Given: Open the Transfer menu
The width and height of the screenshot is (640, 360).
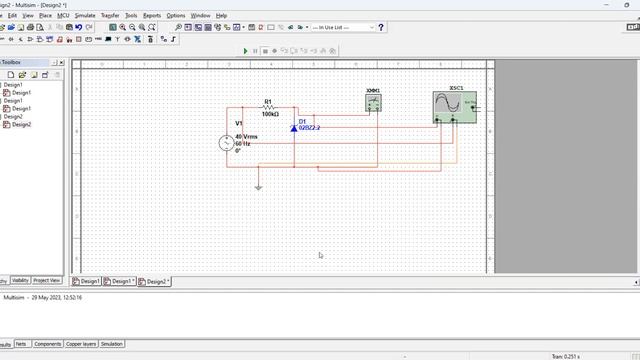Looking at the screenshot, I should pos(110,16).
